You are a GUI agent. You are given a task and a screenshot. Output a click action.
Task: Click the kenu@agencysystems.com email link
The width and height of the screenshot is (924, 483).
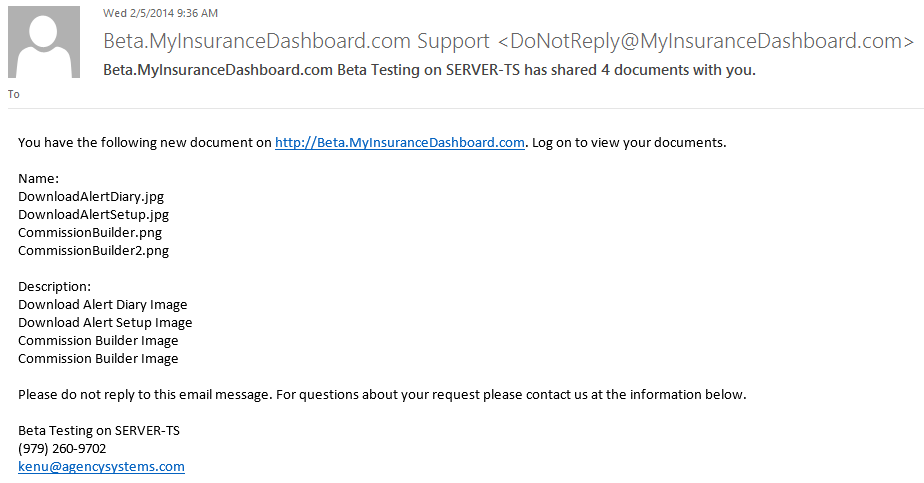pyautogui.click(x=101, y=467)
